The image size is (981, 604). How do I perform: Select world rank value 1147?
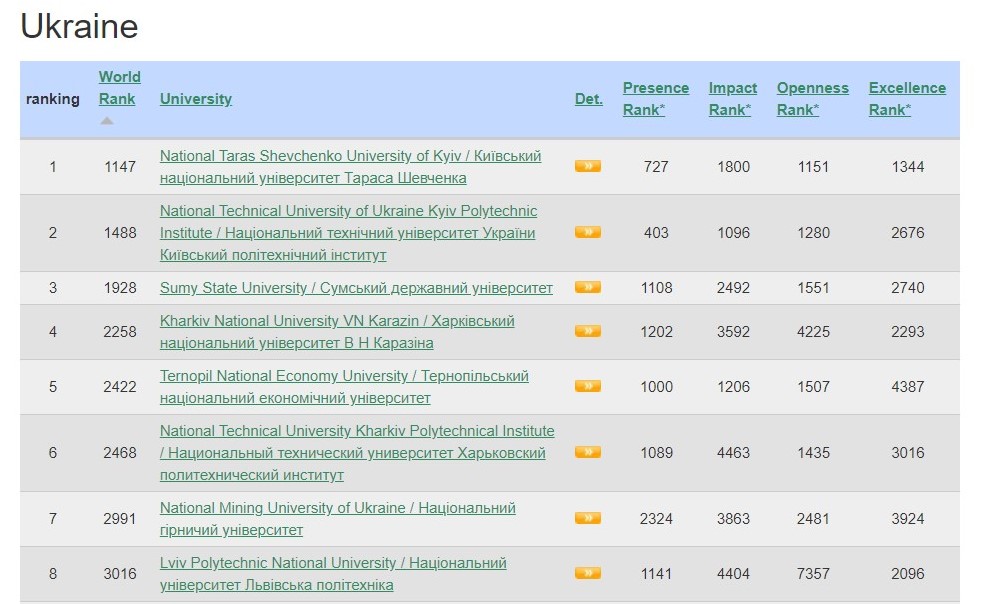click(x=119, y=166)
